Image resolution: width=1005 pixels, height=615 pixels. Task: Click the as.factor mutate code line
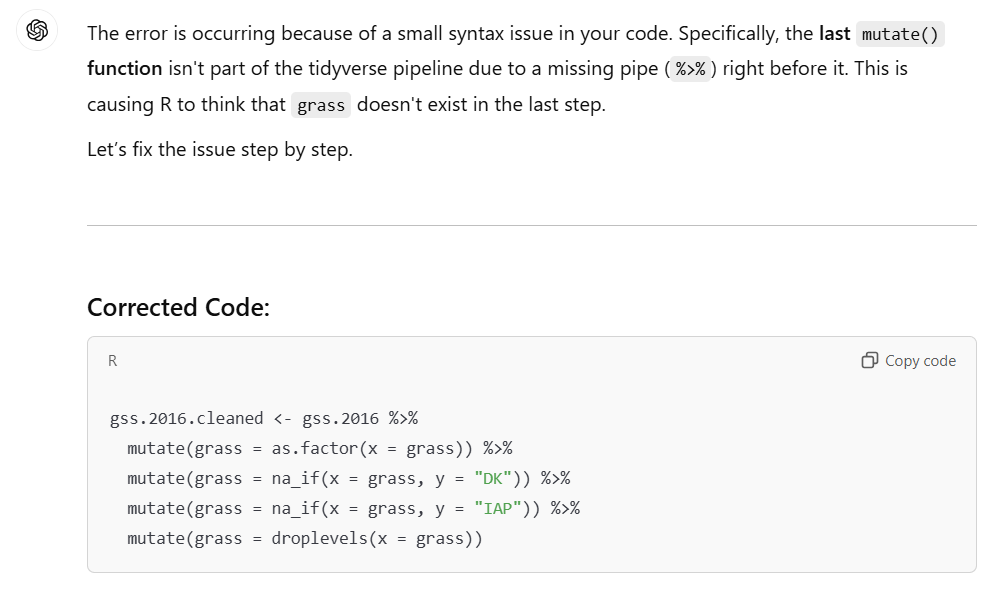pyautogui.click(x=319, y=448)
